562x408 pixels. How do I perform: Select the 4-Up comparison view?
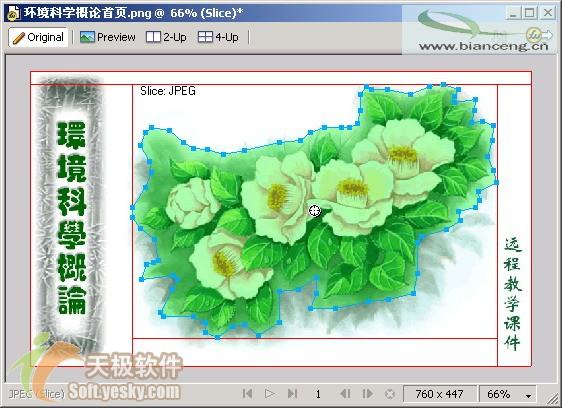(218, 37)
